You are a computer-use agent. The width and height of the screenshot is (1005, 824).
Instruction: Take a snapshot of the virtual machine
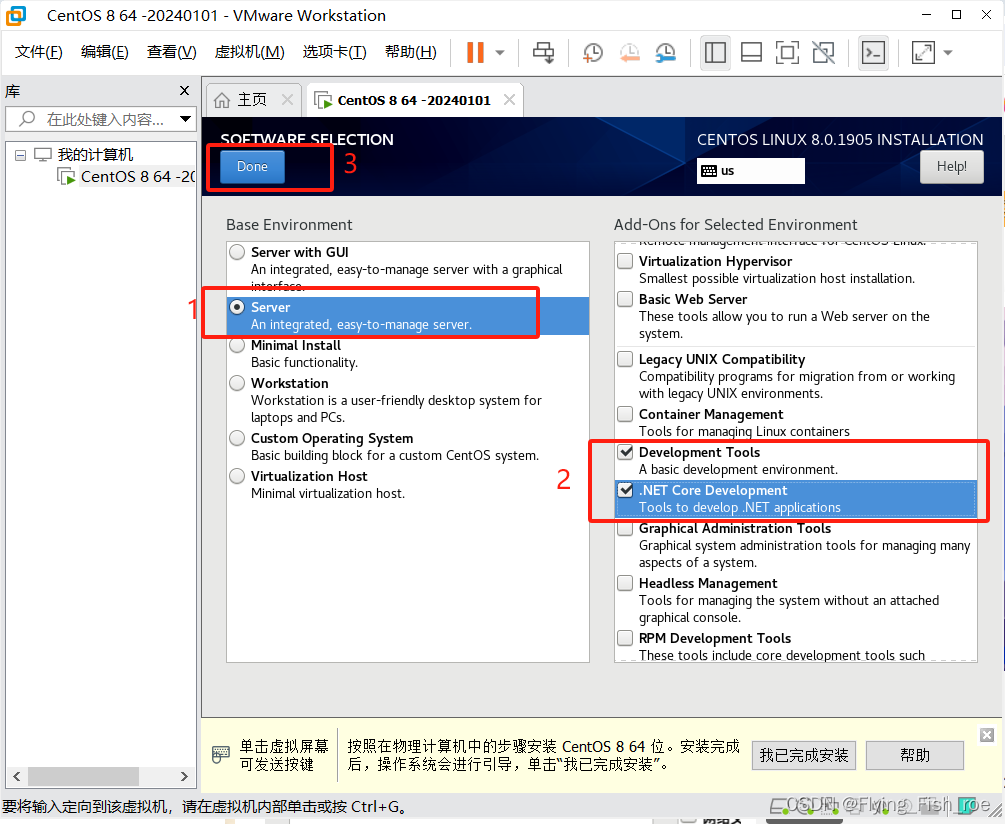pos(592,52)
